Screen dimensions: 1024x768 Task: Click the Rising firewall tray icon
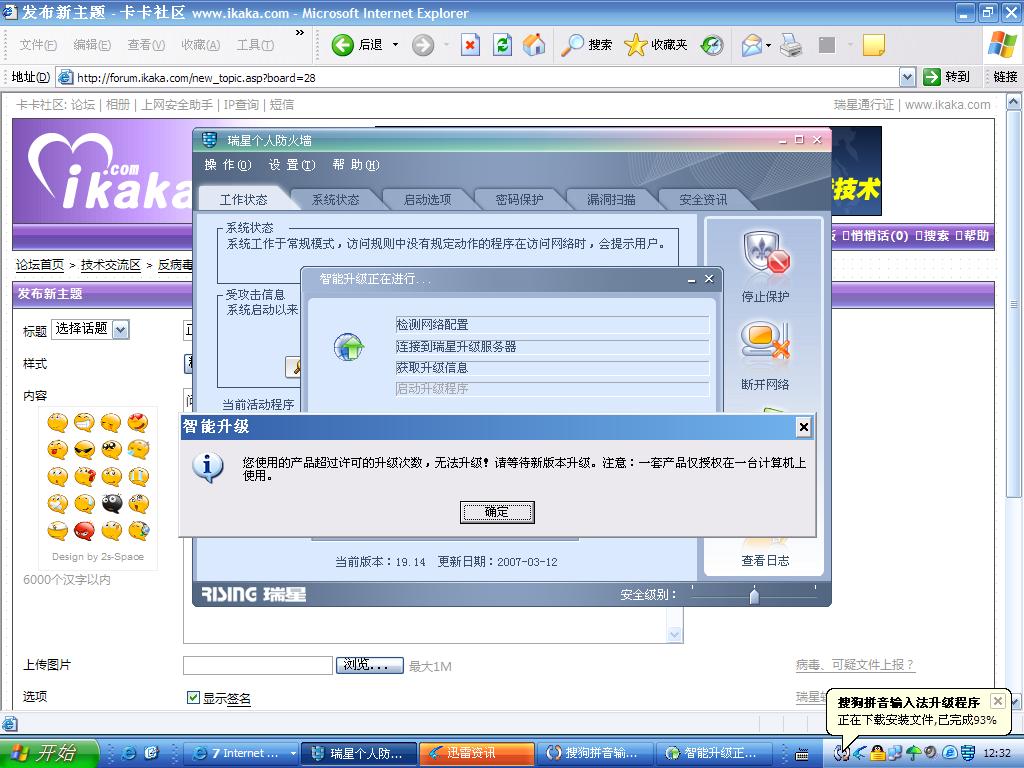tap(968, 753)
